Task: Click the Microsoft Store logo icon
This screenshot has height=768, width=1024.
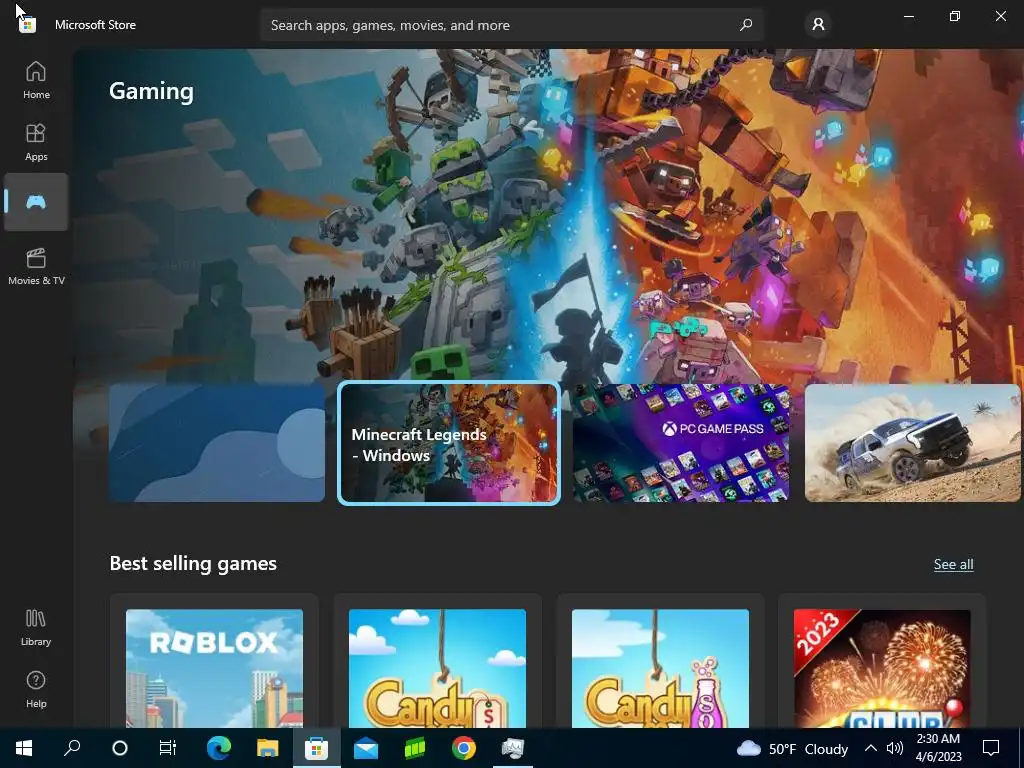Action: [27, 25]
